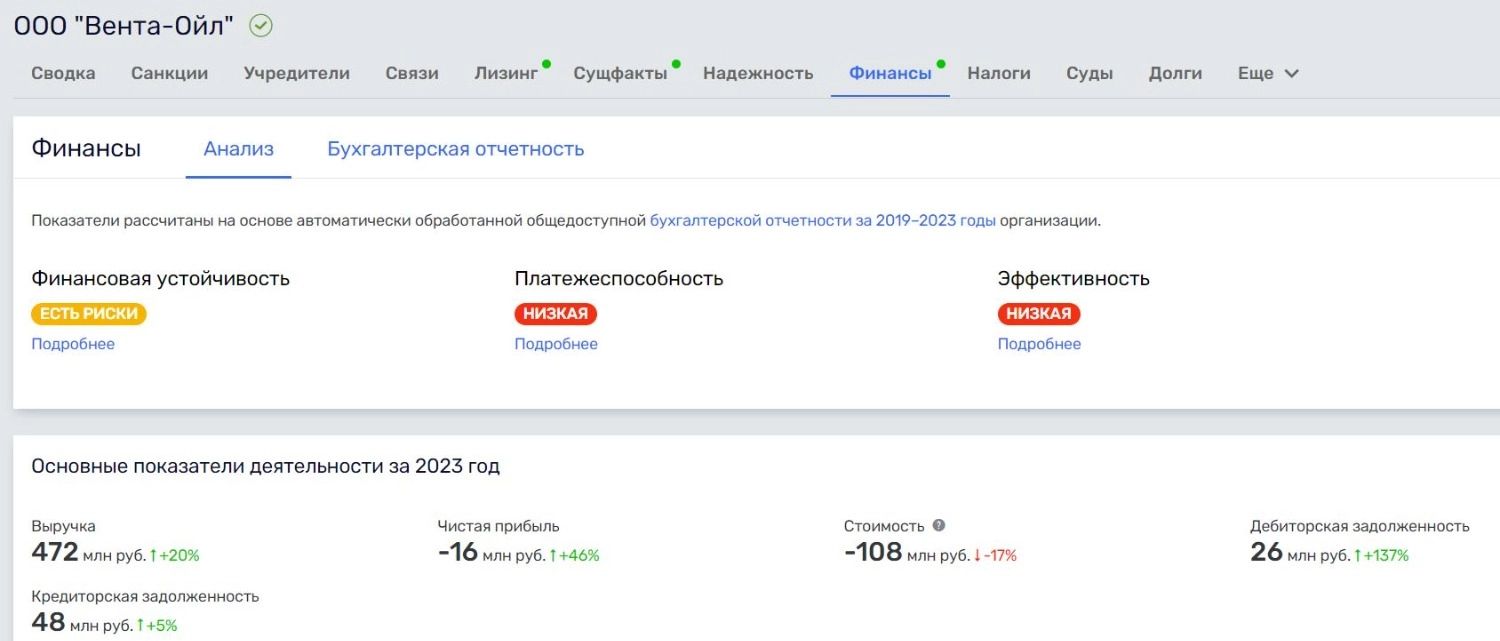The width and height of the screenshot is (1500, 641).
Task: Click Подробнее under Платежеспособность
Action: pos(556,344)
